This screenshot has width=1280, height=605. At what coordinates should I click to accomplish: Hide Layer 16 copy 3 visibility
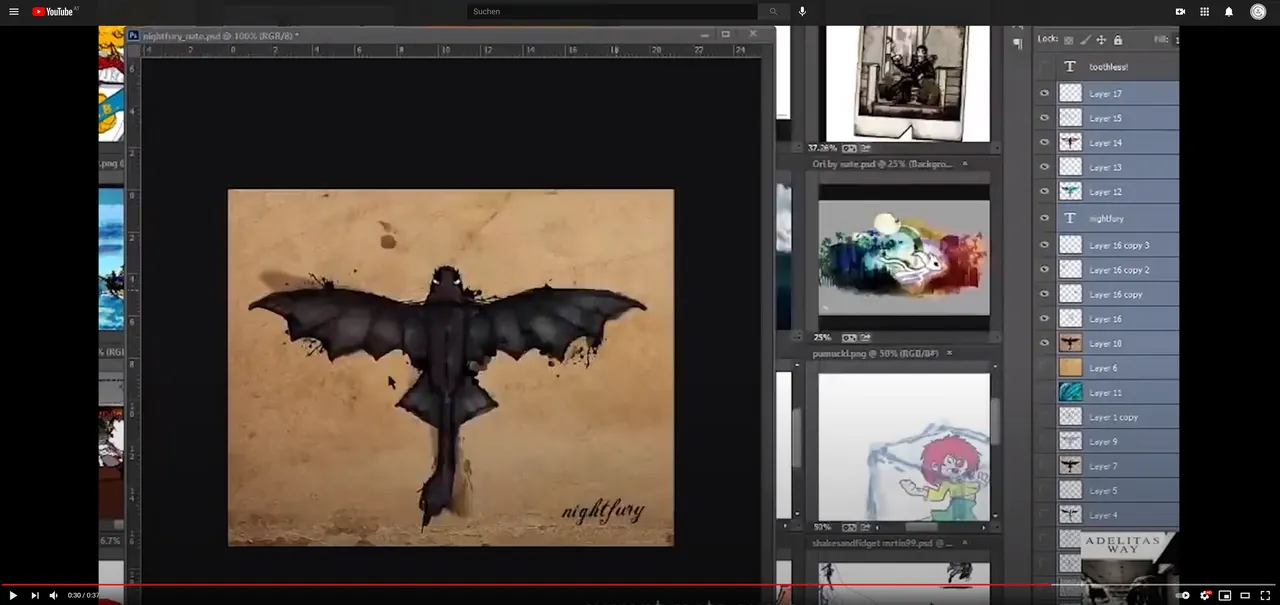pyautogui.click(x=1045, y=244)
